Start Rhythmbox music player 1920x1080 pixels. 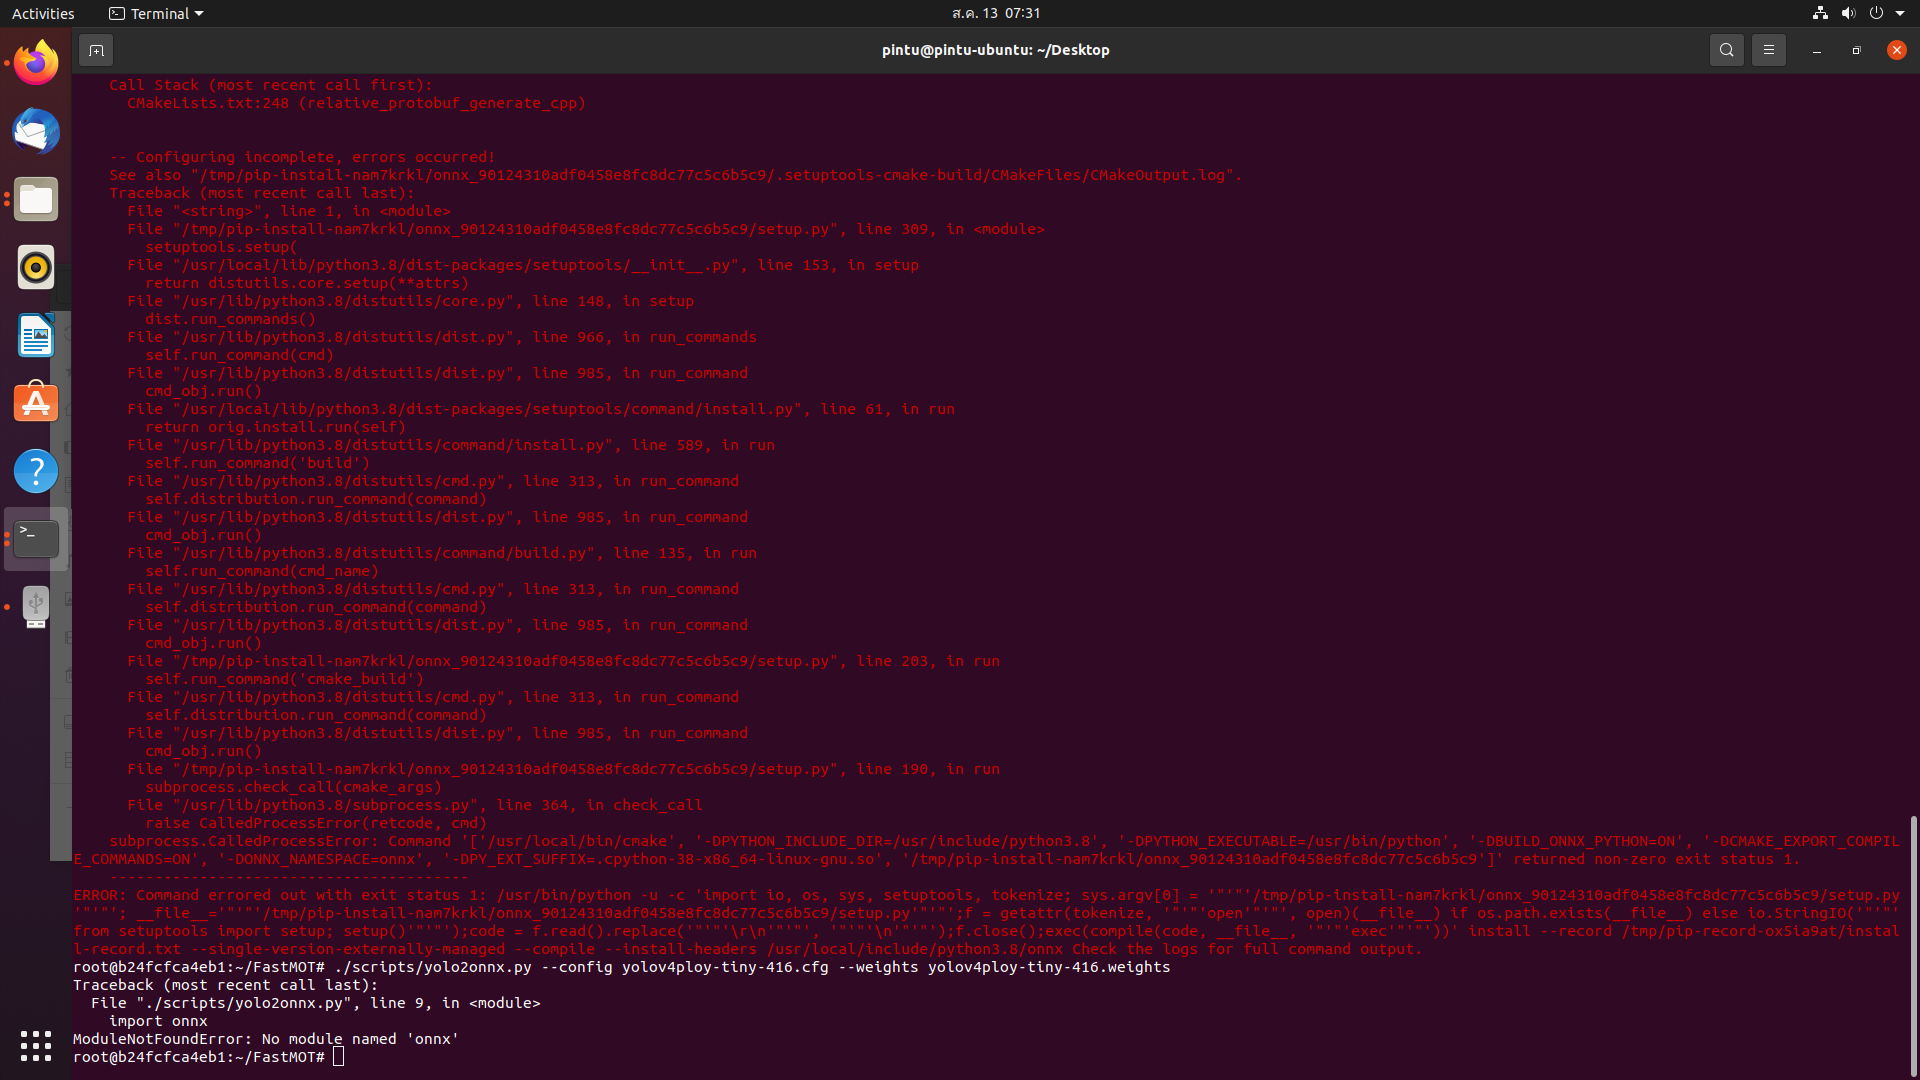pyautogui.click(x=35, y=267)
